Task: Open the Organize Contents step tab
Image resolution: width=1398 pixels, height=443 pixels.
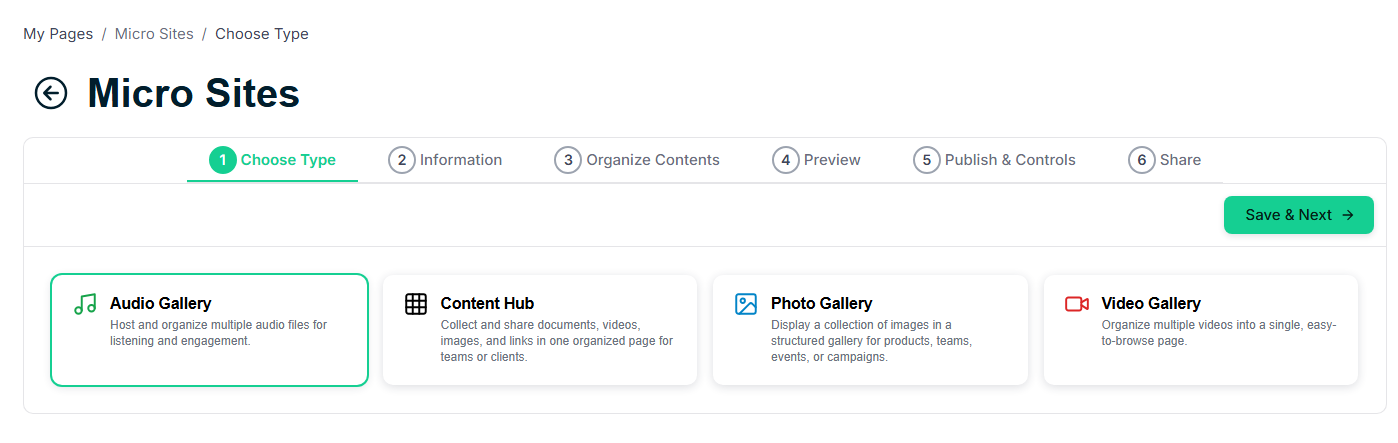Action: (x=637, y=160)
